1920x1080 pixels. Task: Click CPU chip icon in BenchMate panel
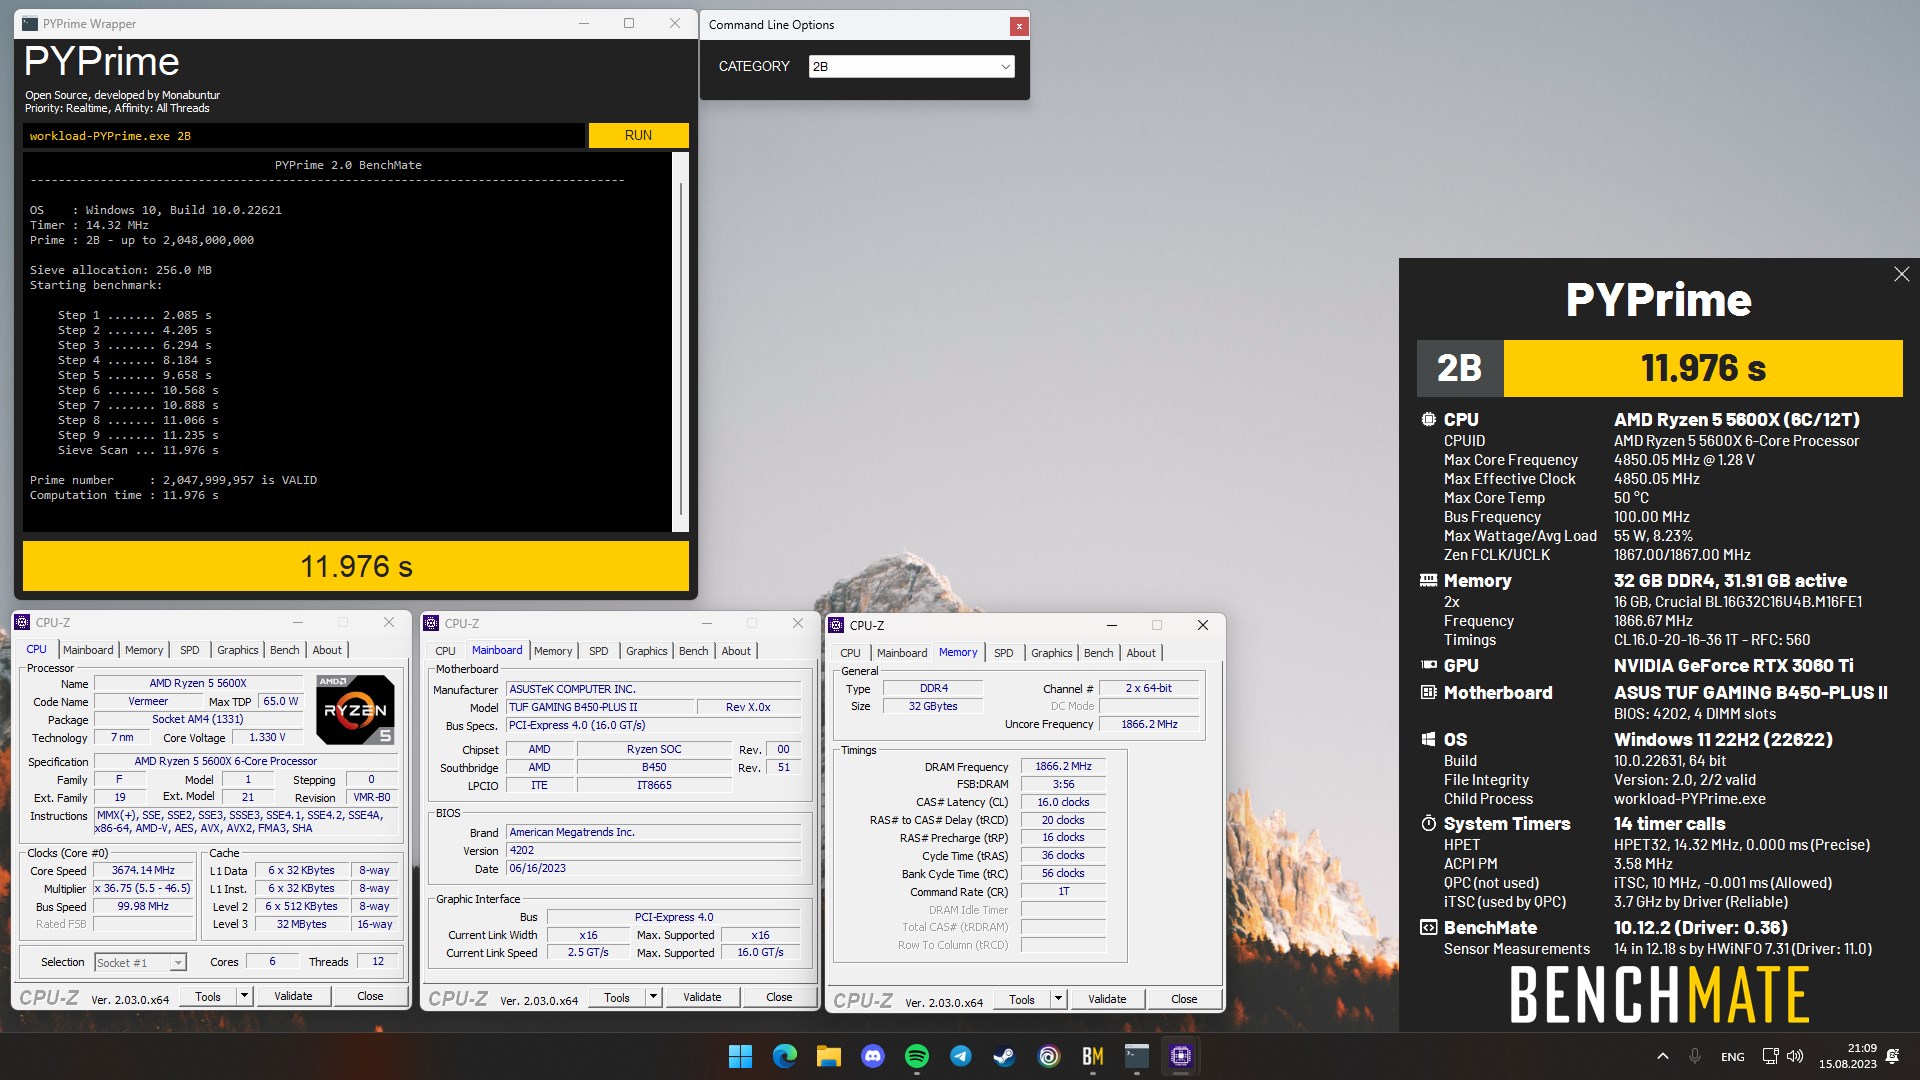pos(1429,420)
